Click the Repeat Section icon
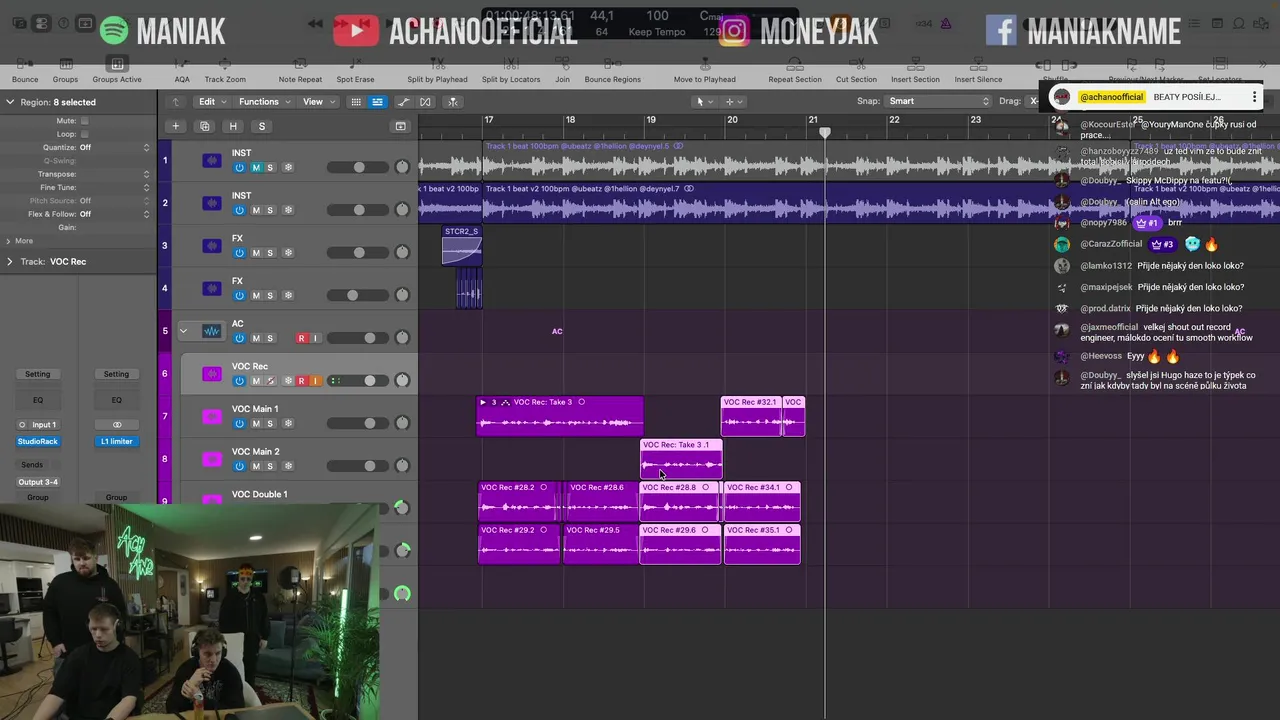The image size is (1280, 720). 794,65
